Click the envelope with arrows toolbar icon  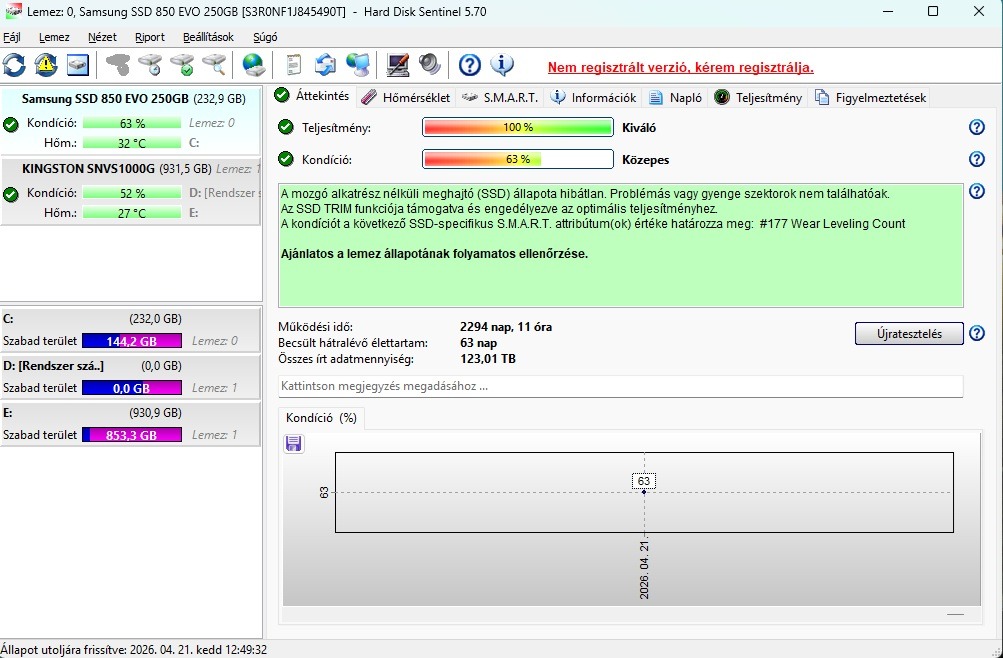[x=326, y=65]
